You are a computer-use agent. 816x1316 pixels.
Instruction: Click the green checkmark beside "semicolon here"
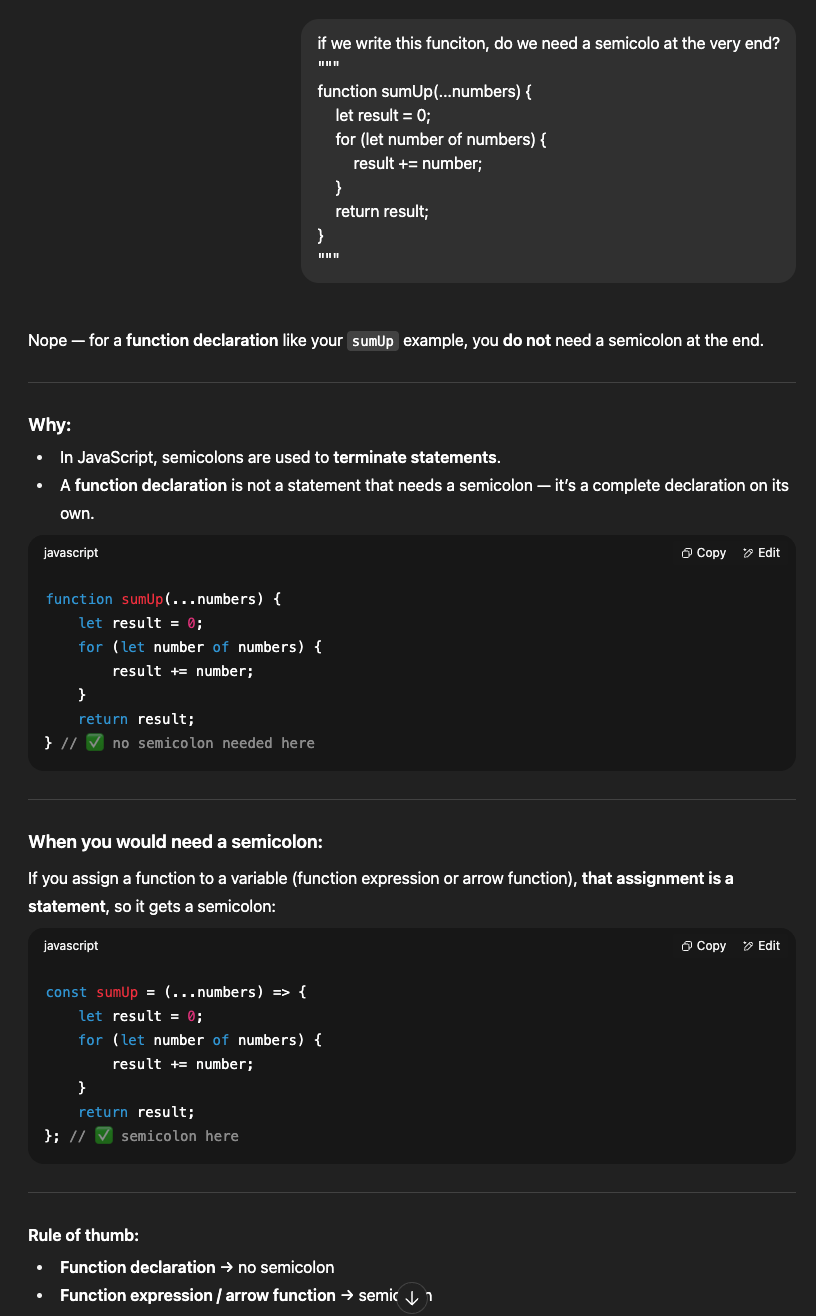[104, 1136]
